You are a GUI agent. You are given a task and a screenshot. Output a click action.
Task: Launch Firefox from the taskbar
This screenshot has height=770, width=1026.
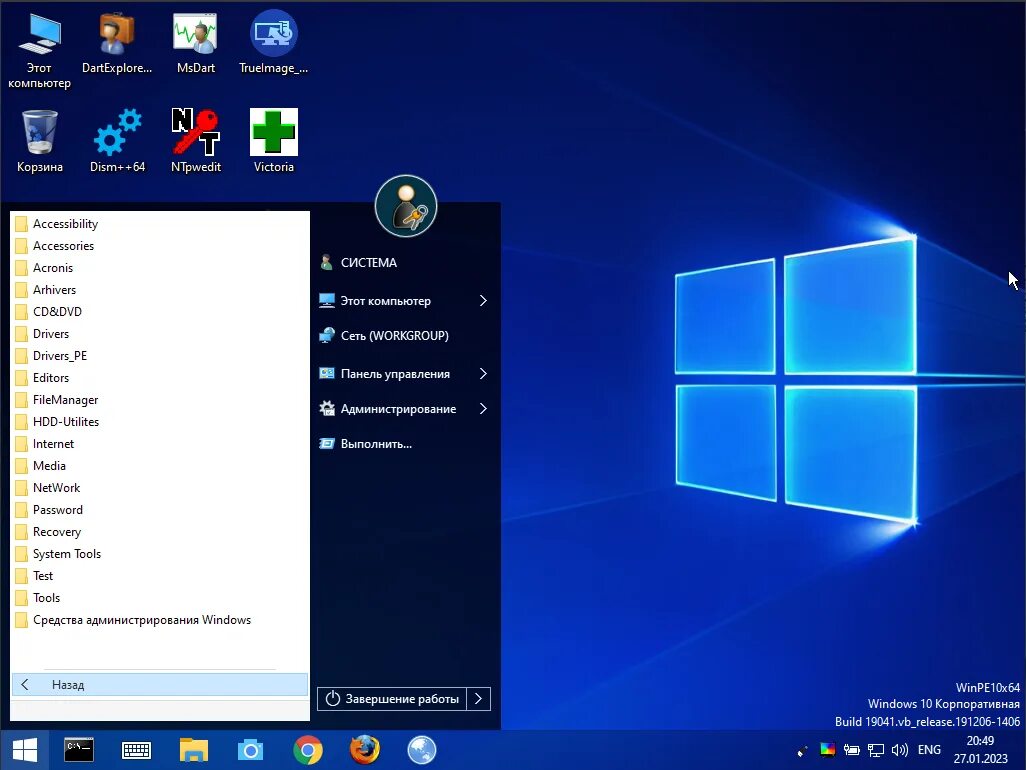(x=364, y=750)
